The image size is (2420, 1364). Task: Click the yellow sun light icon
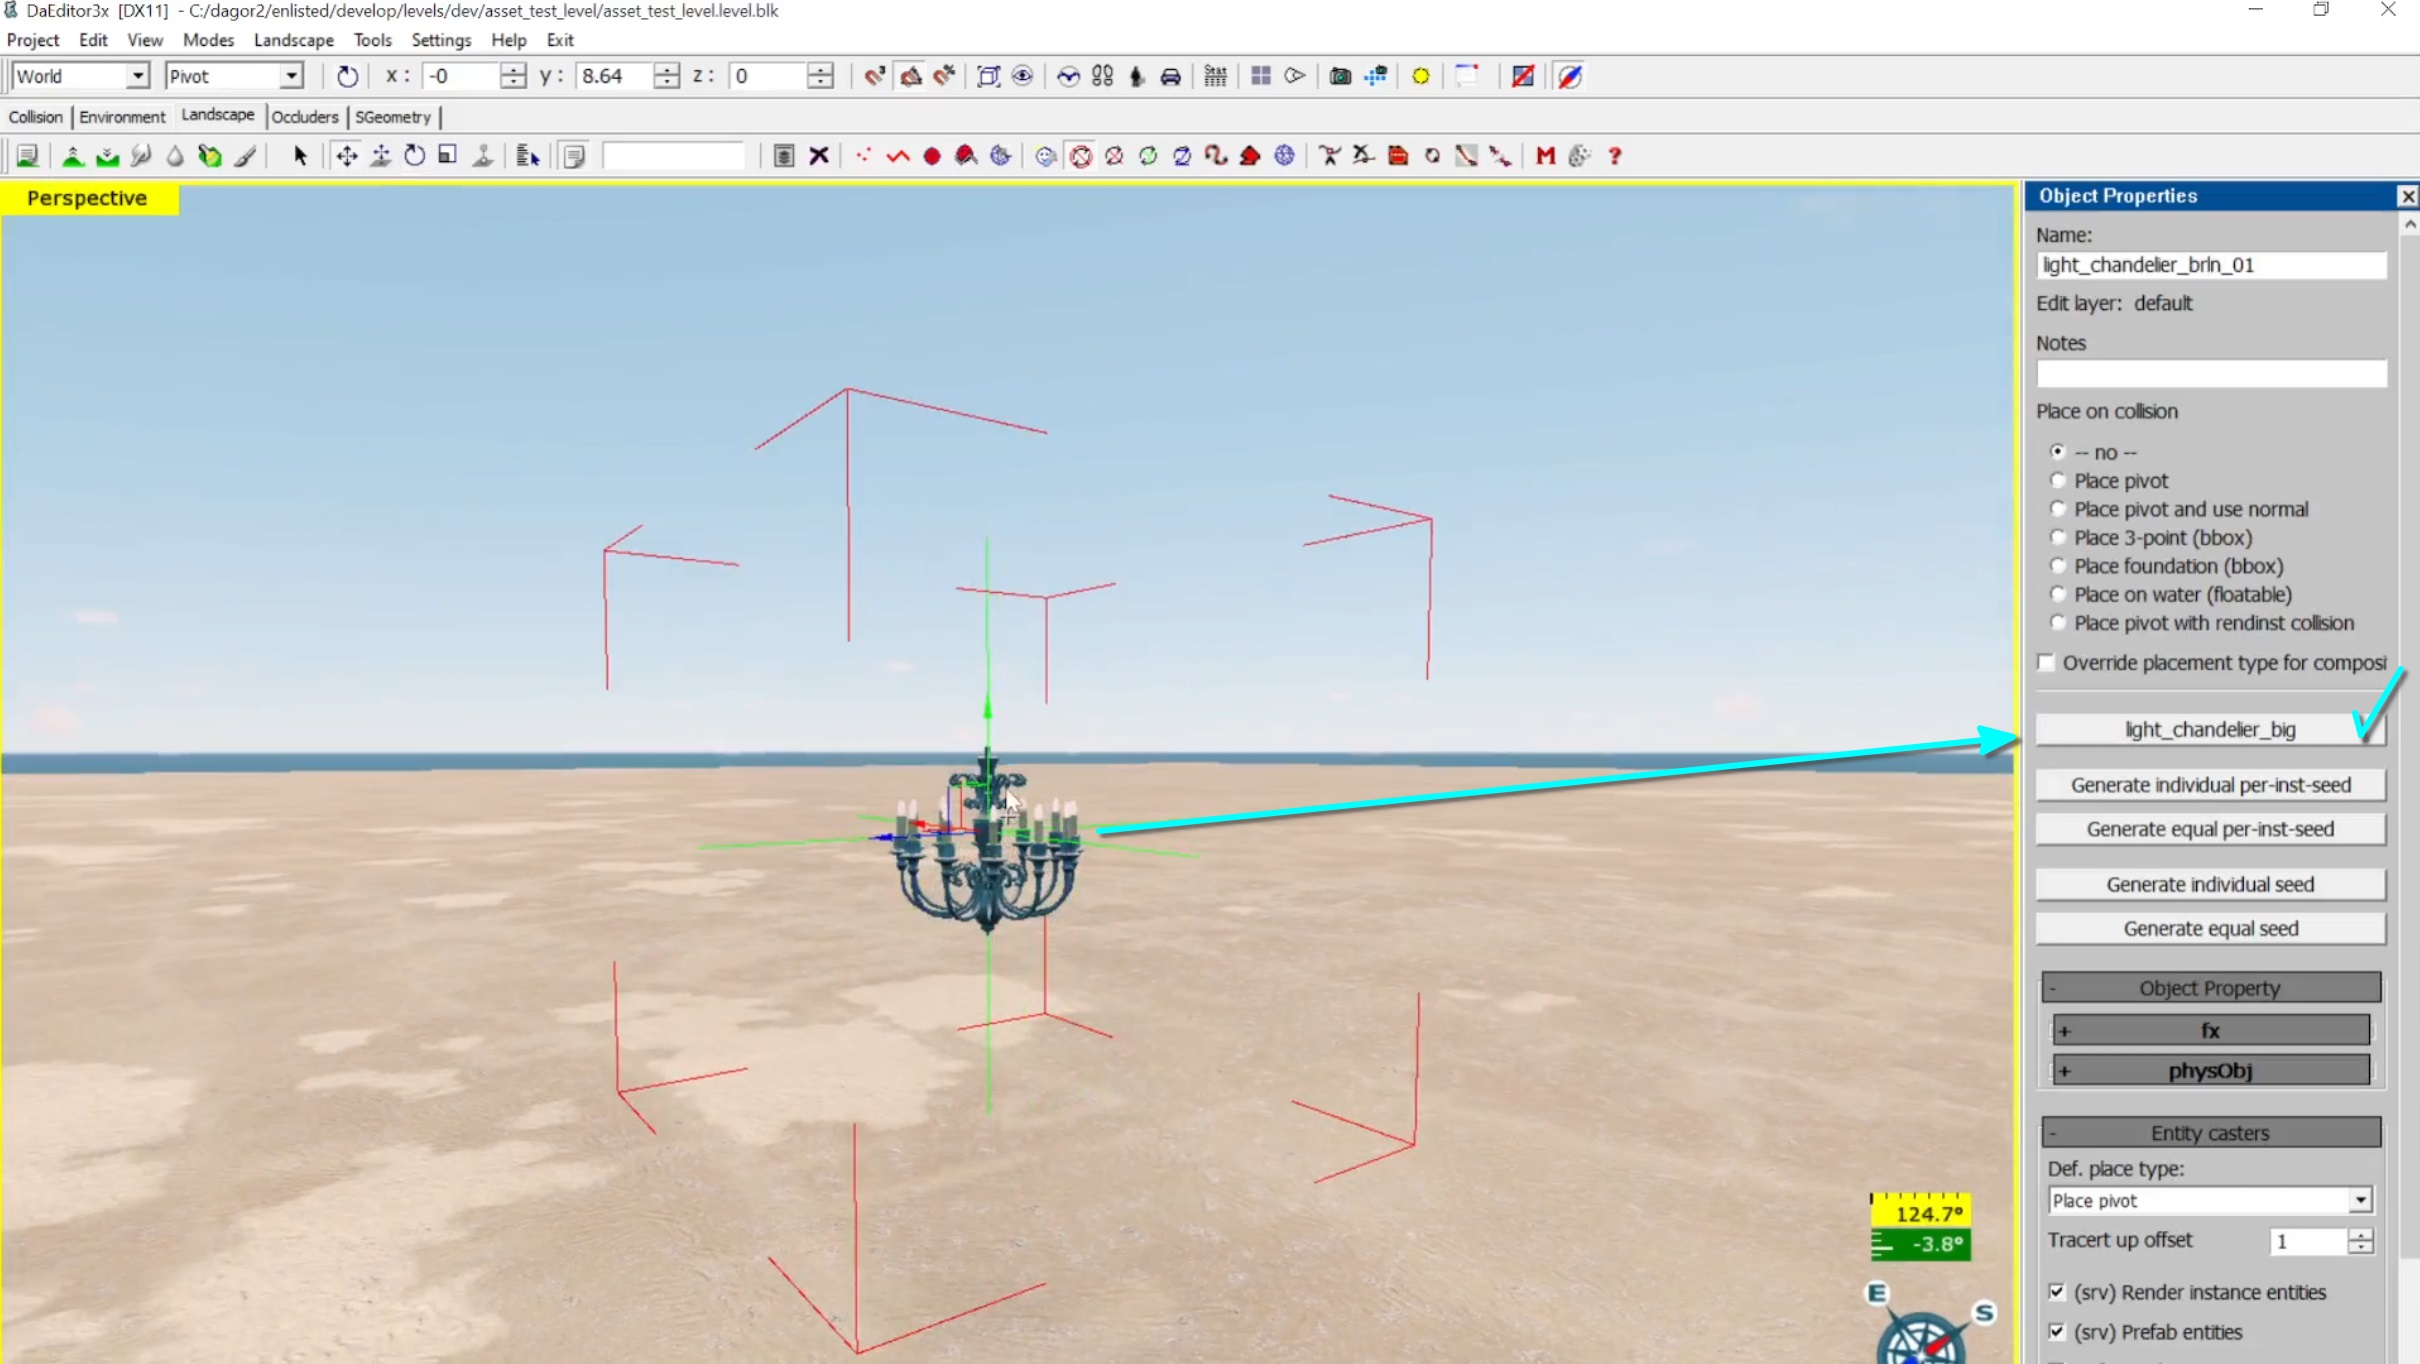(x=1420, y=76)
